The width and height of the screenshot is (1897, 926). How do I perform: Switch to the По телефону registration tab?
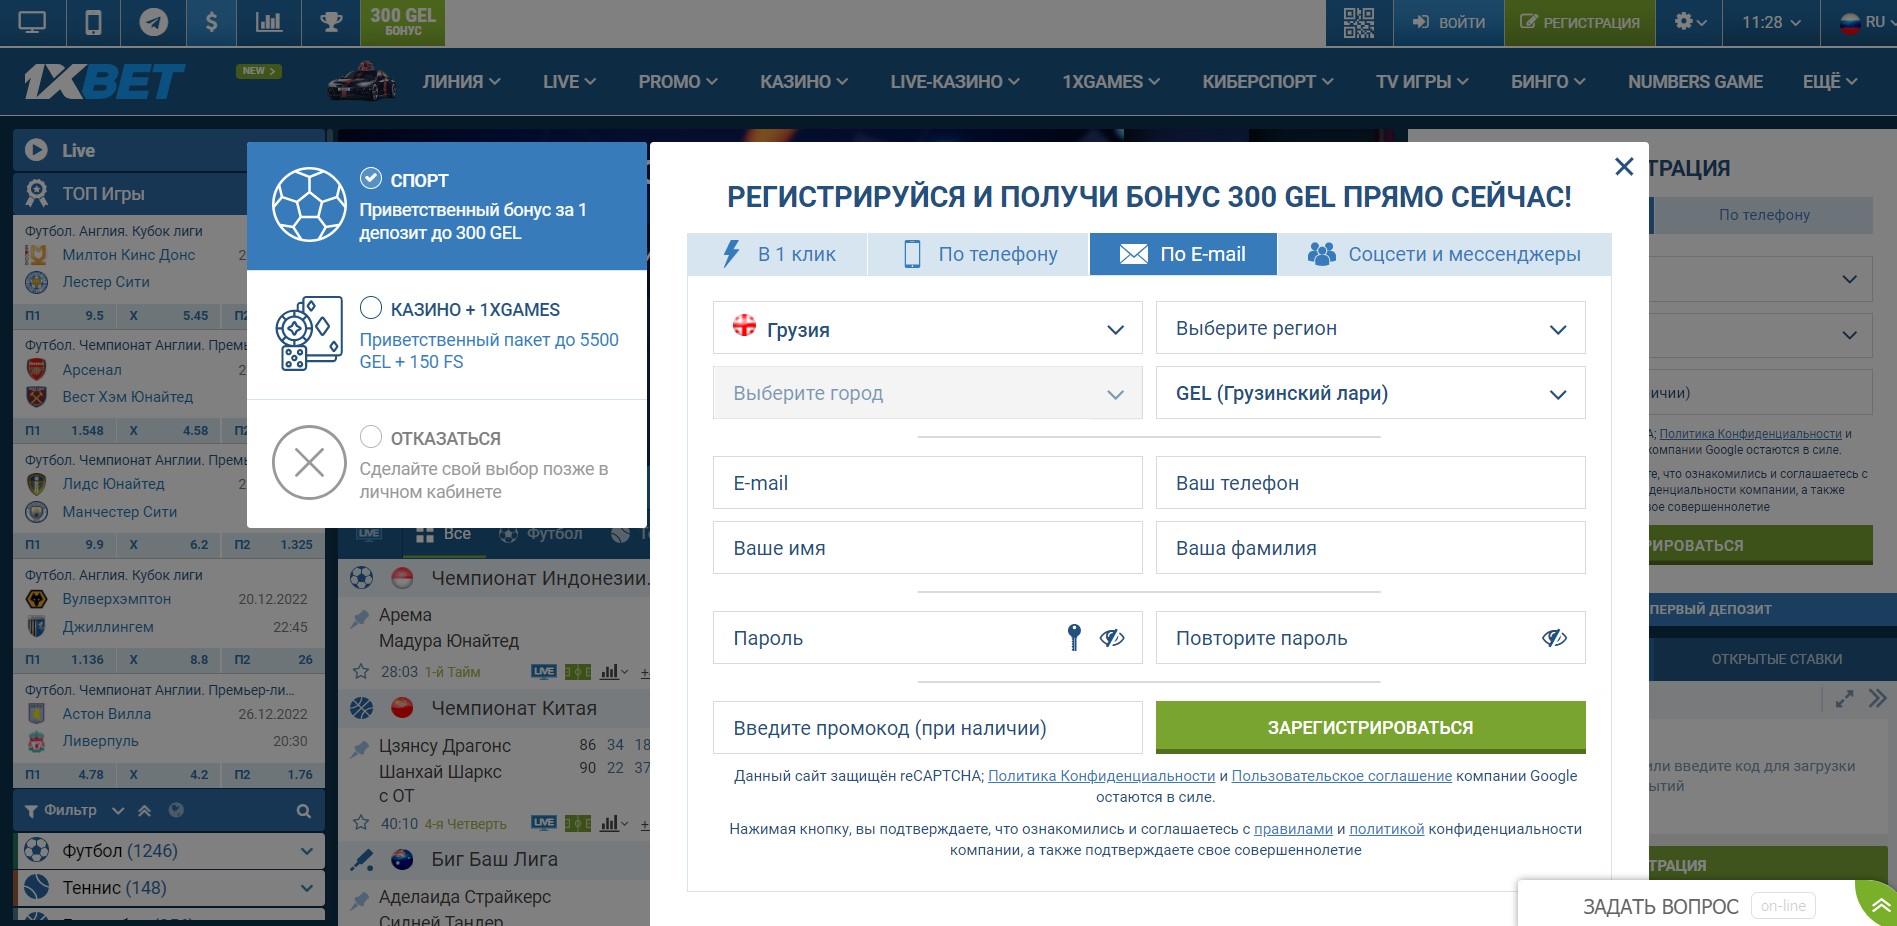pos(979,254)
